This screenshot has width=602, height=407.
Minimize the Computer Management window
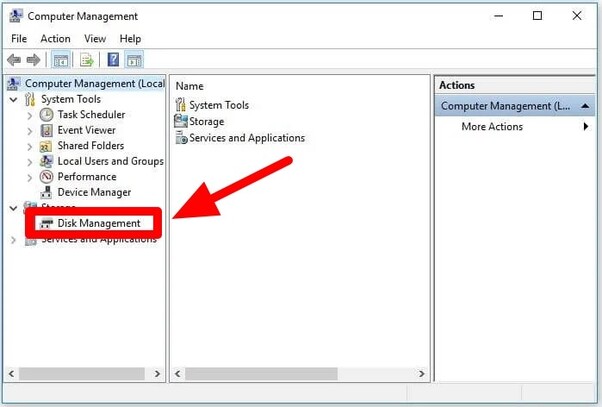(499, 16)
